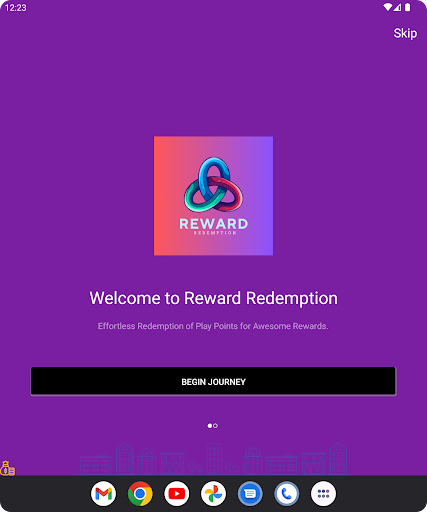Open the app drawer grid icon
The image size is (427, 512).
(x=323, y=493)
